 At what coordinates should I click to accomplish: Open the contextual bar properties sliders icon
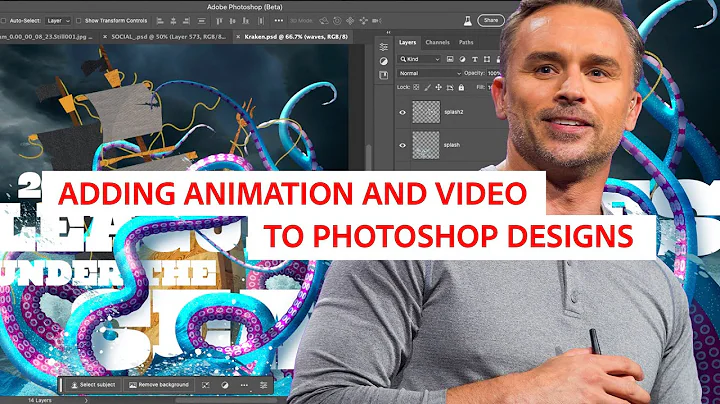tap(264, 385)
